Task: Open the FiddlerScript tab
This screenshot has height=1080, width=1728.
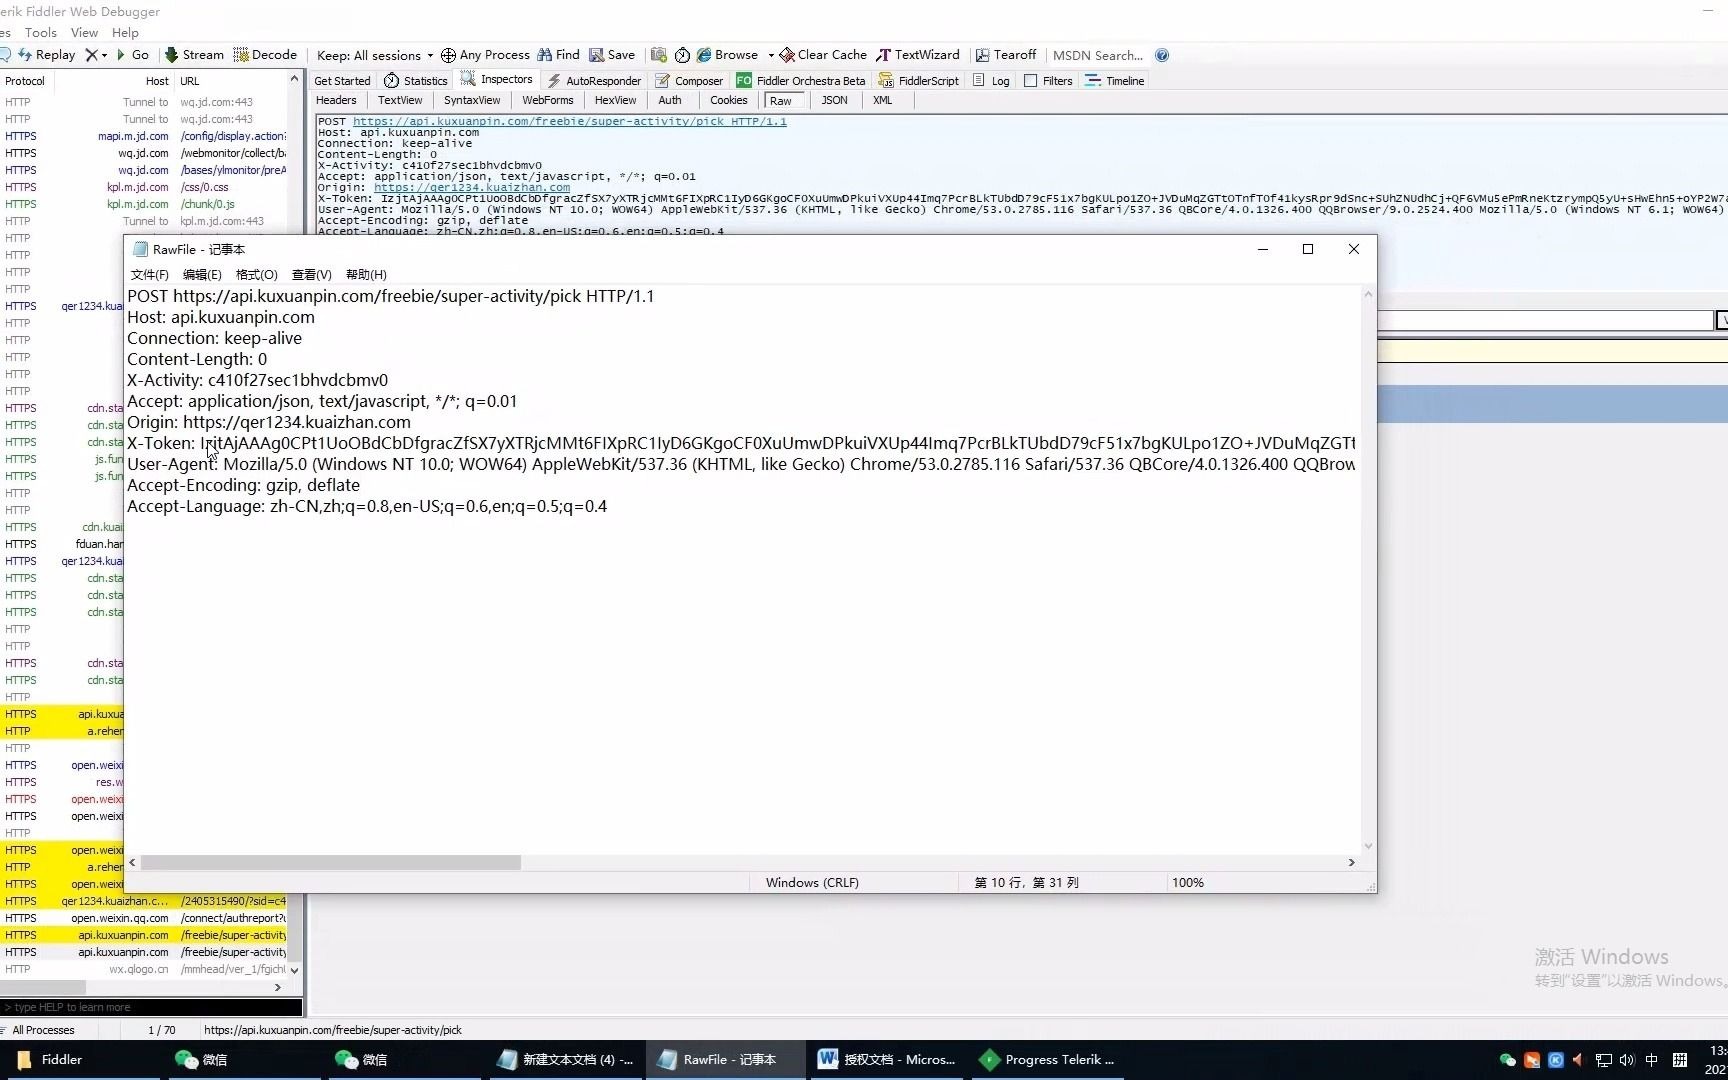Action: point(919,81)
